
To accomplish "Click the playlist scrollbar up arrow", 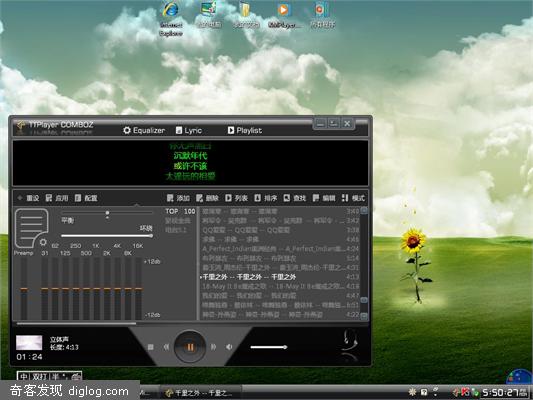I will (x=364, y=210).
